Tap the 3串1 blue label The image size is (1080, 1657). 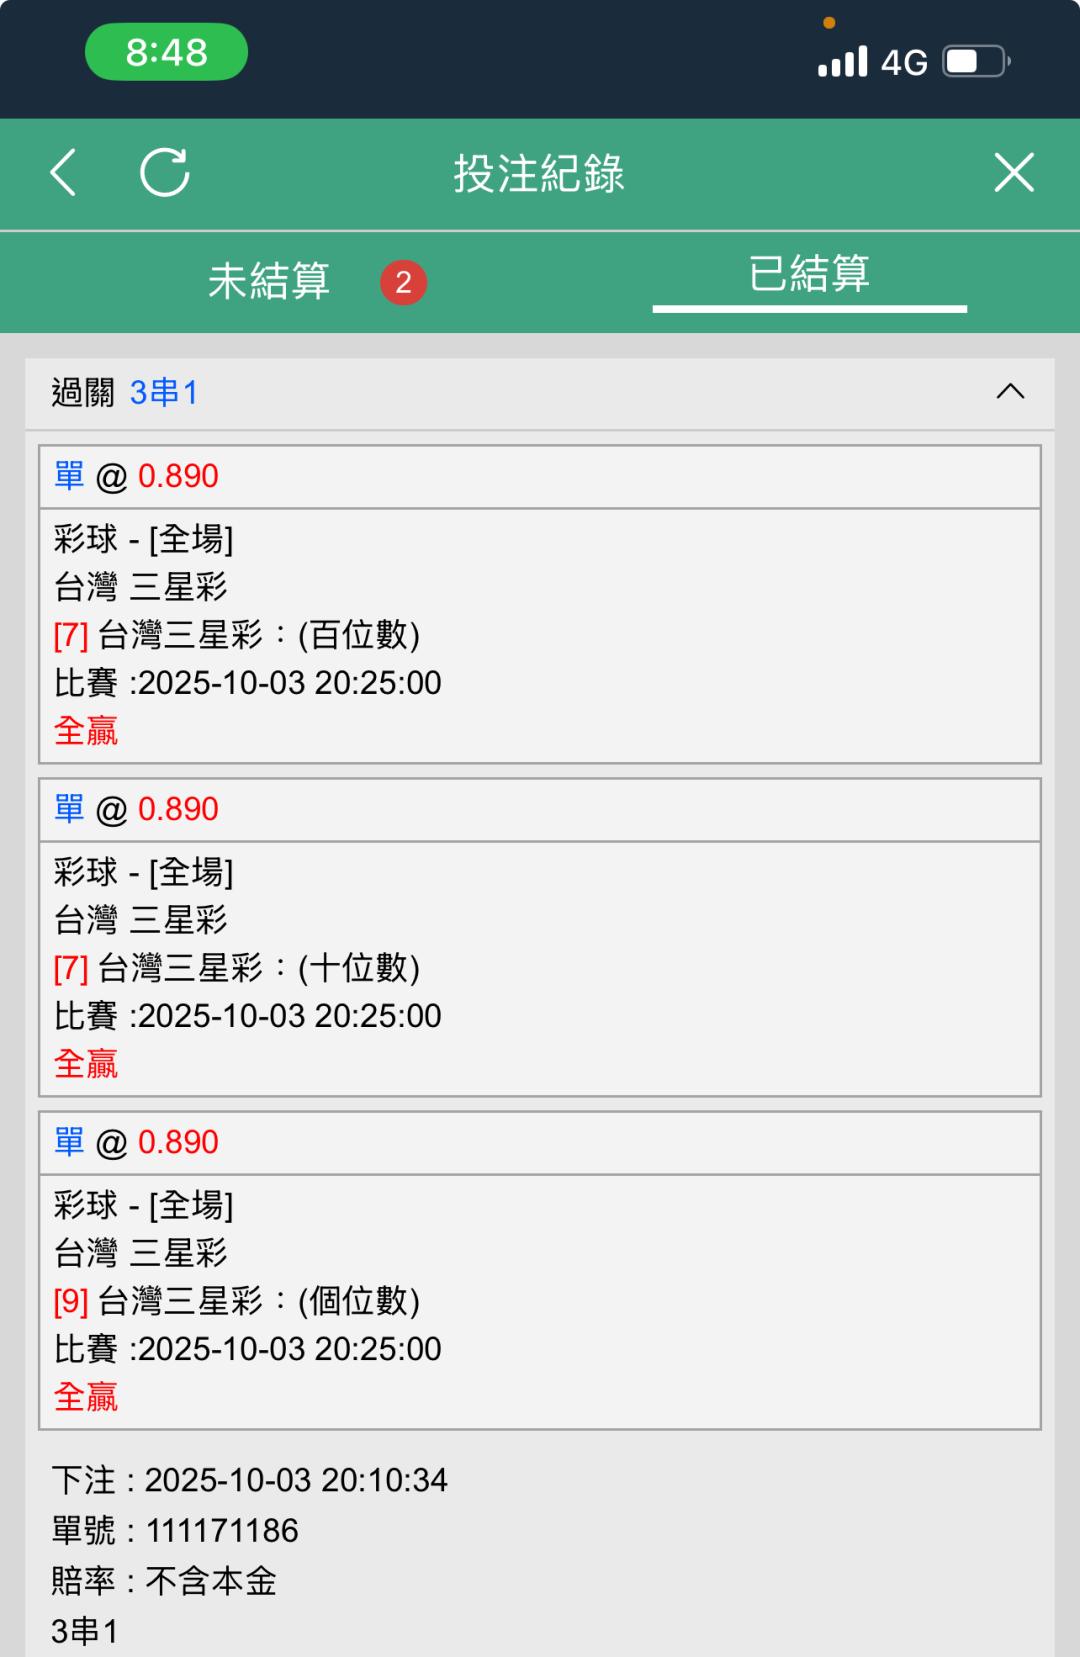(164, 393)
